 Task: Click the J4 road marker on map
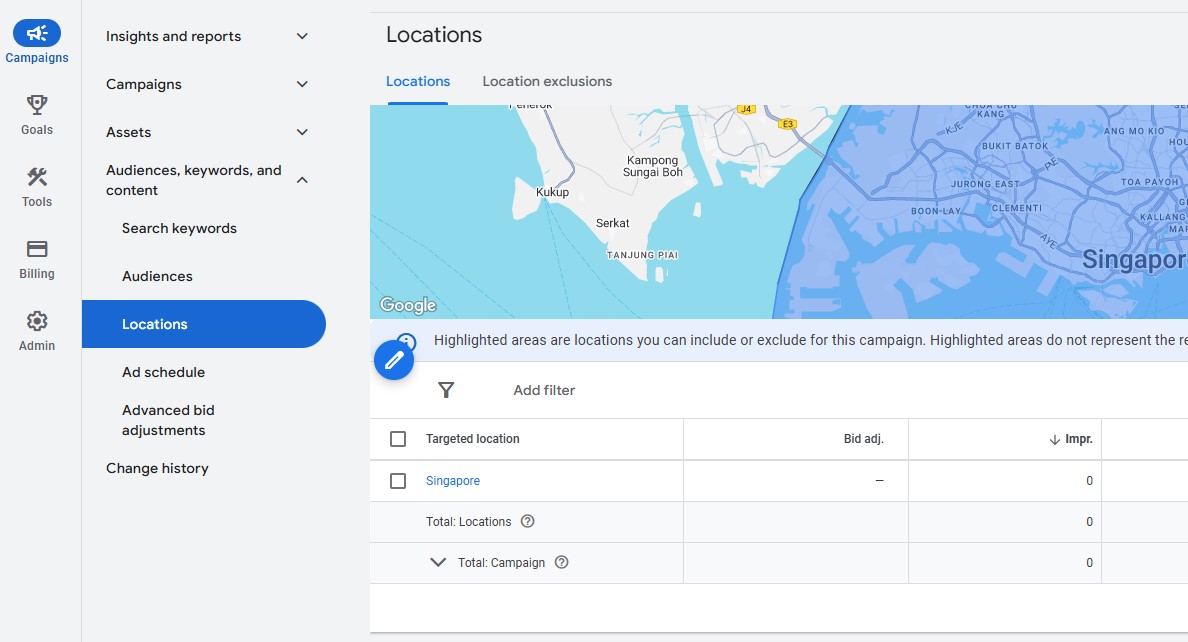(746, 109)
